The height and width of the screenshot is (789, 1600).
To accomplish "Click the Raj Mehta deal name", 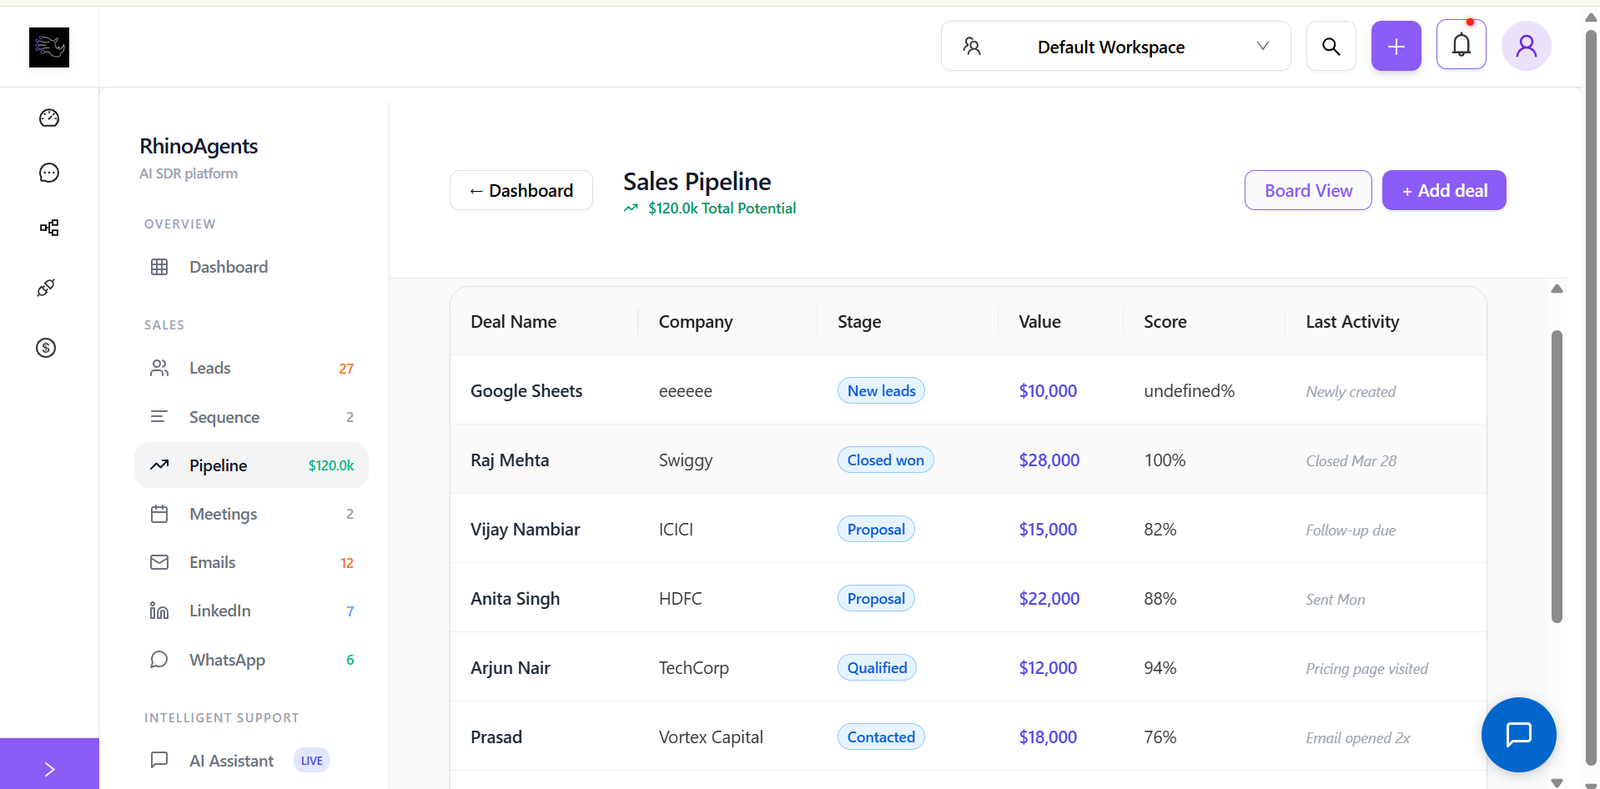I will (510, 460).
